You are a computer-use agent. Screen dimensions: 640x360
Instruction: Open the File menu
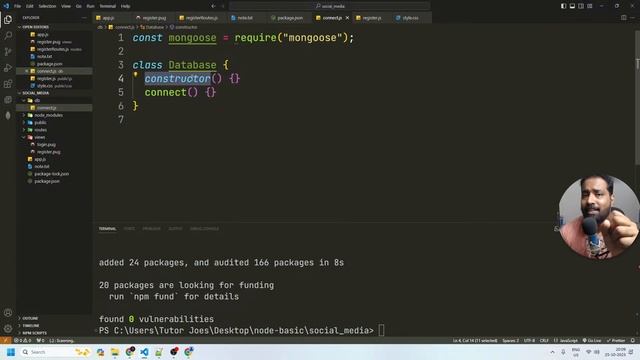[18, 6]
